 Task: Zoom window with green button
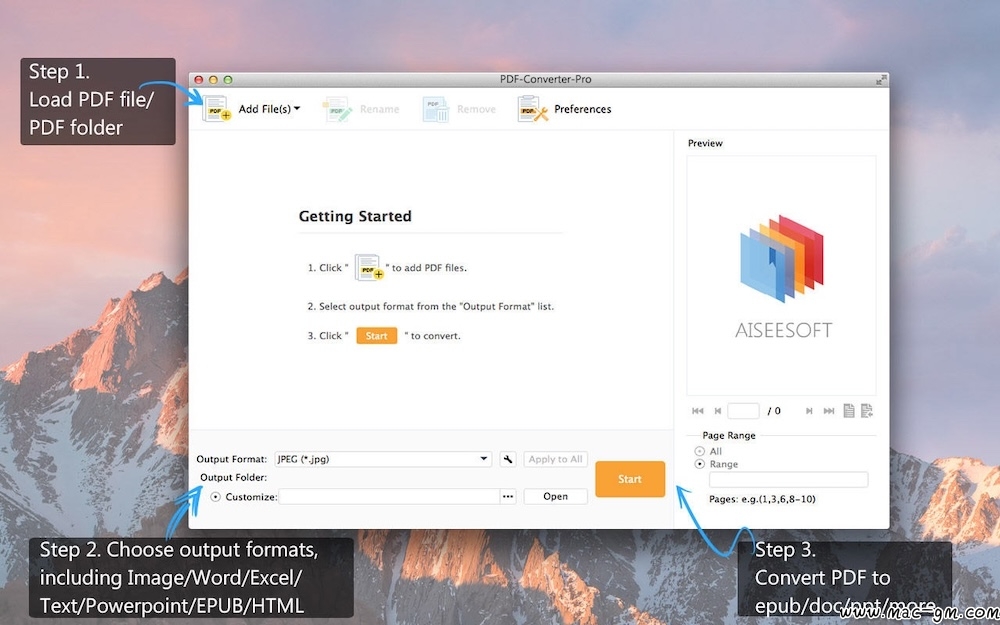pos(228,80)
